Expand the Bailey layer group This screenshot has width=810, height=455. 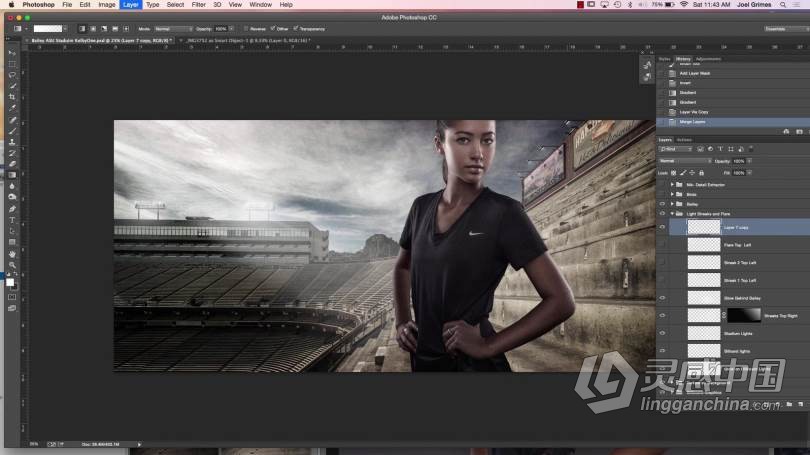[672, 204]
